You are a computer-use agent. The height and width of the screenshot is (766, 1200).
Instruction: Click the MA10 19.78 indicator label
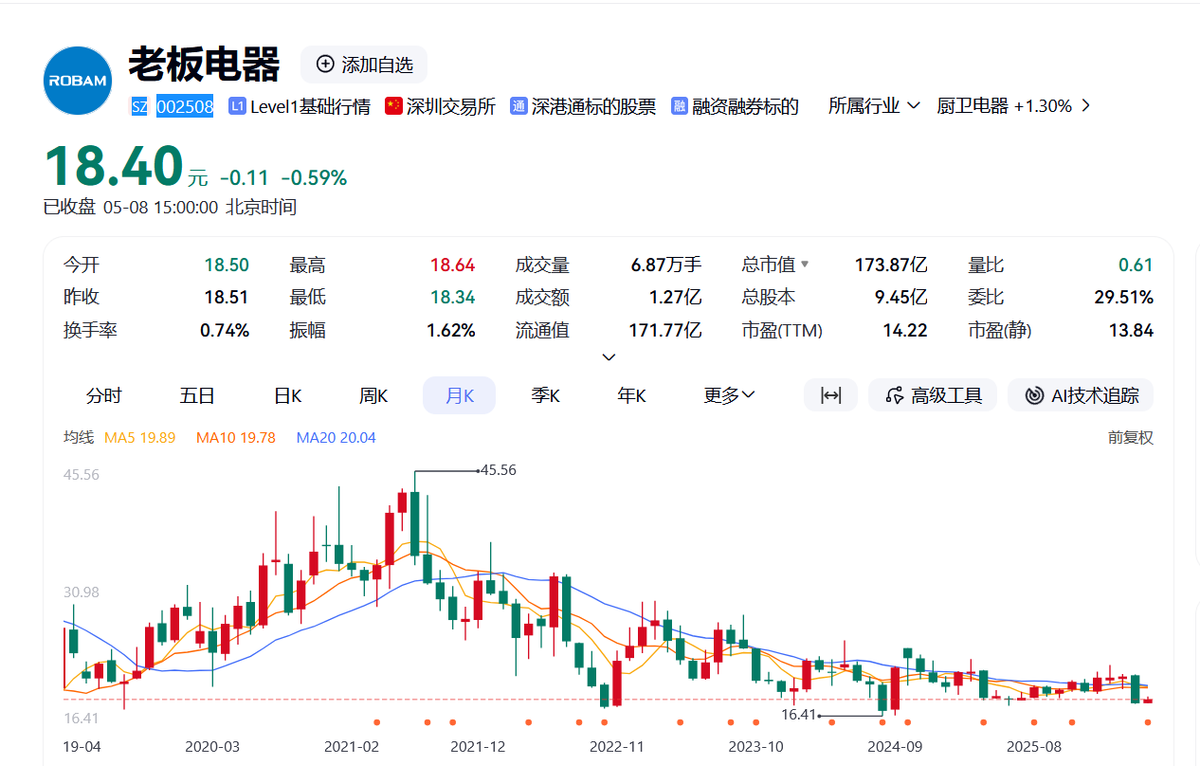pos(236,438)
